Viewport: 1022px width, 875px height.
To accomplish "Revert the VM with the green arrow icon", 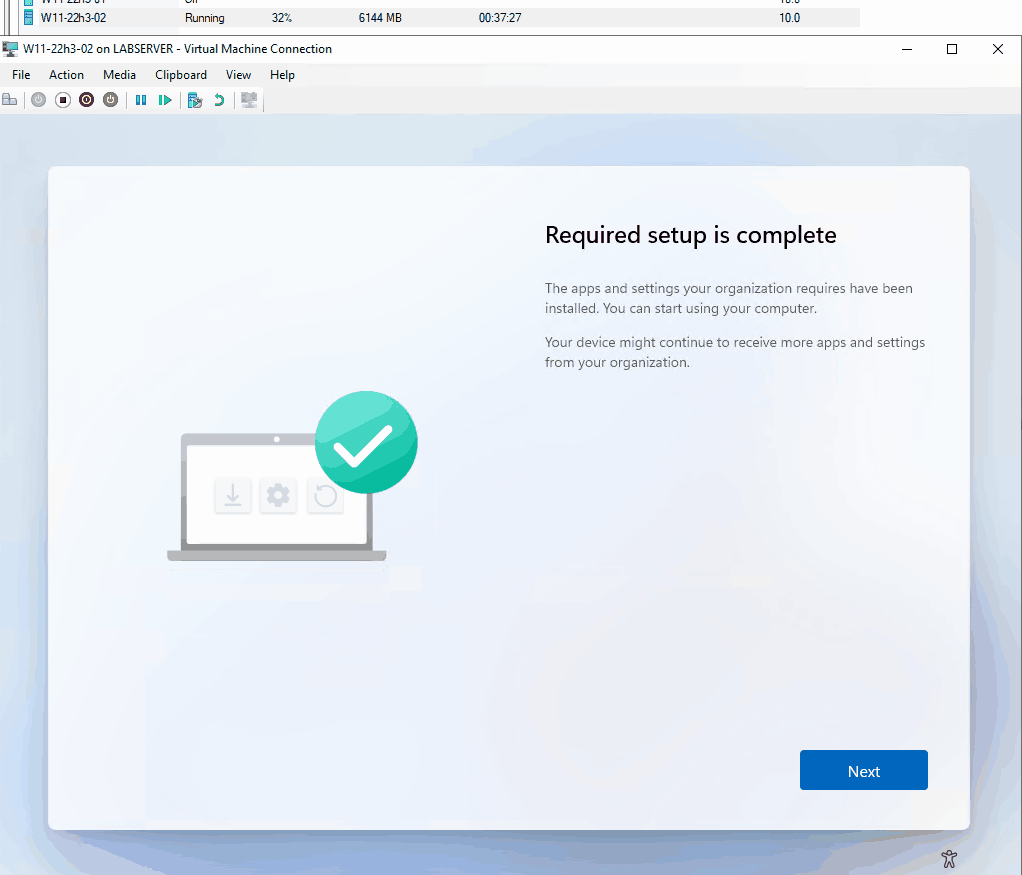I will (x=219, y=100).
